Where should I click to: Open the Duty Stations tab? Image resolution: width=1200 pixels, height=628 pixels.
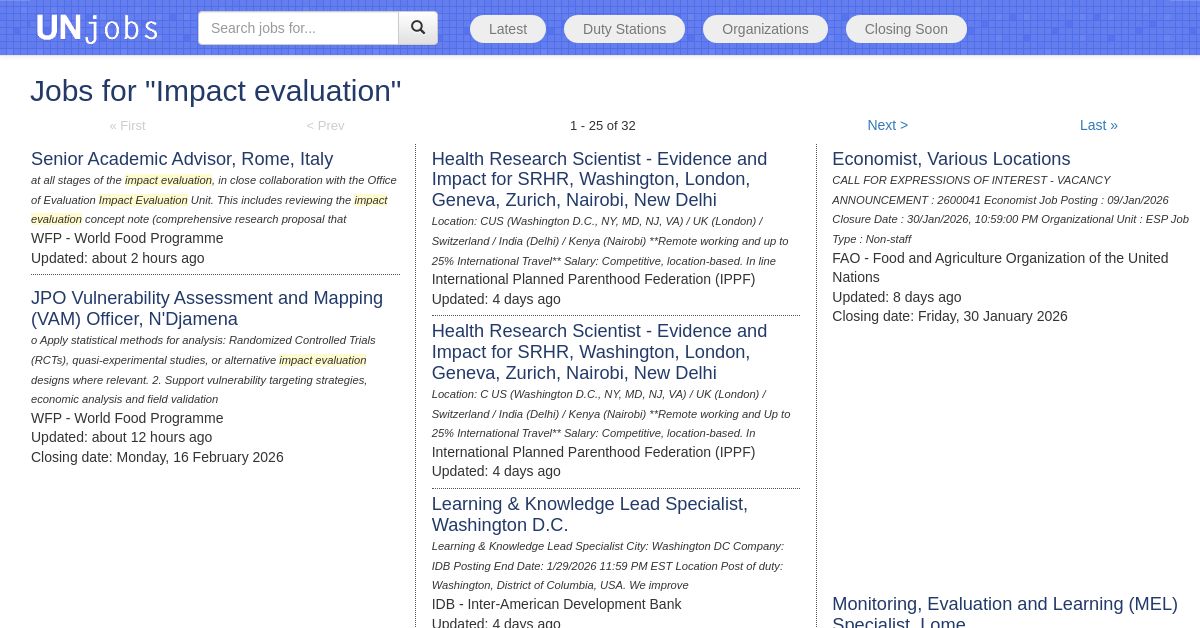(x=624, y=29)
